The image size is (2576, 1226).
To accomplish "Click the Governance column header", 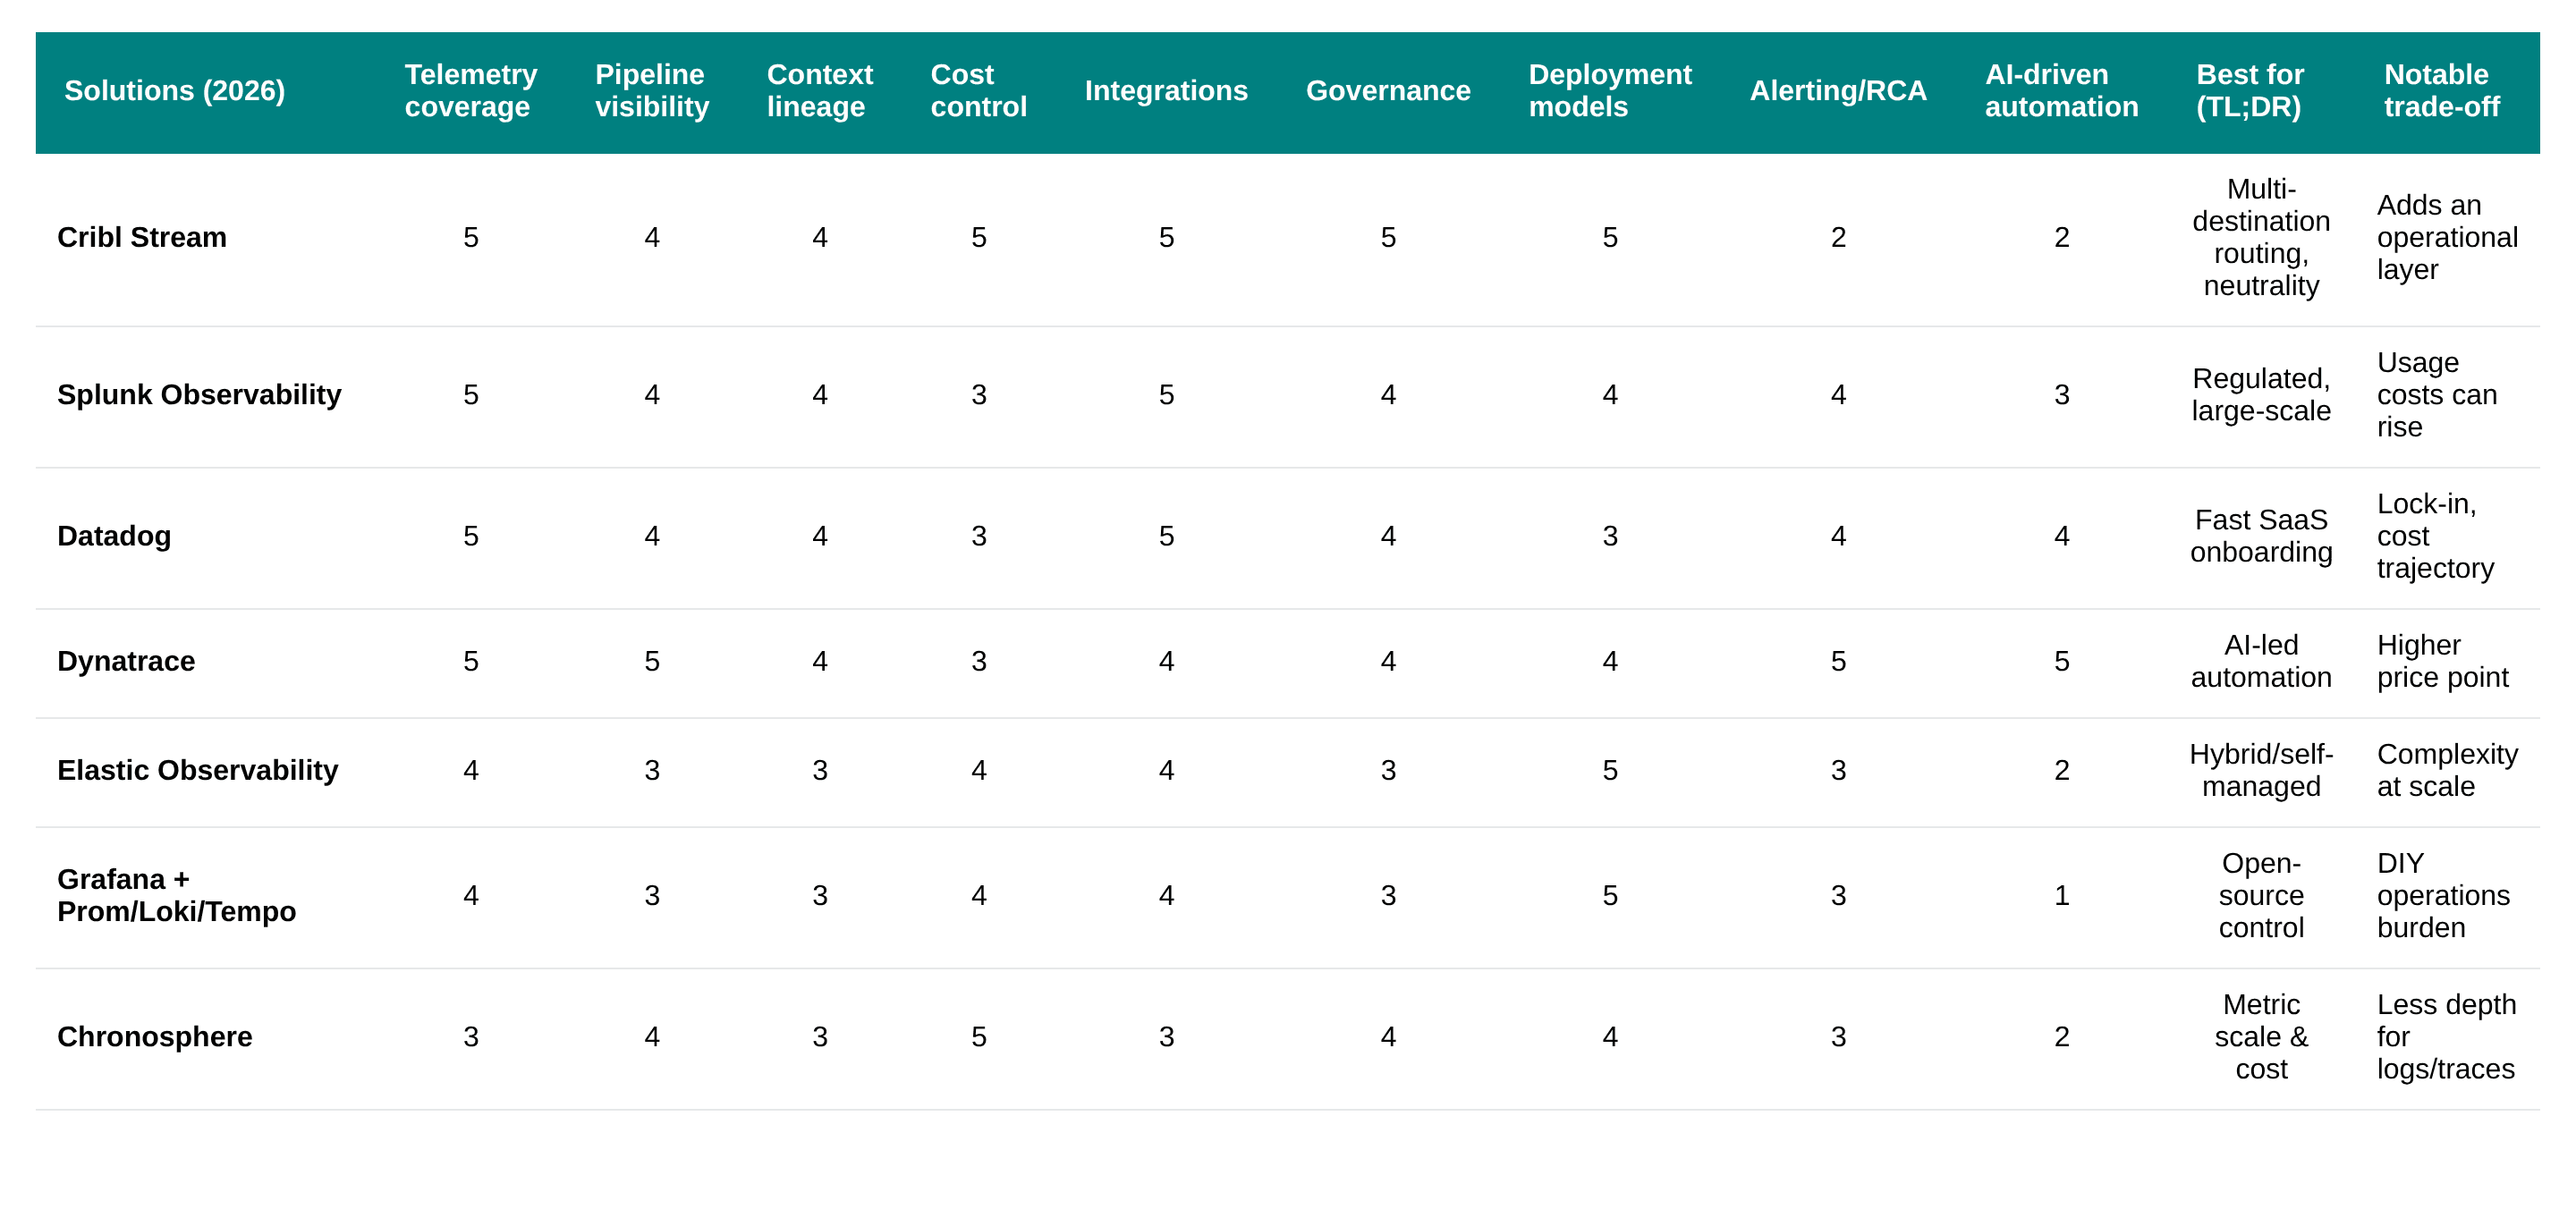I will pos(1388,91).
